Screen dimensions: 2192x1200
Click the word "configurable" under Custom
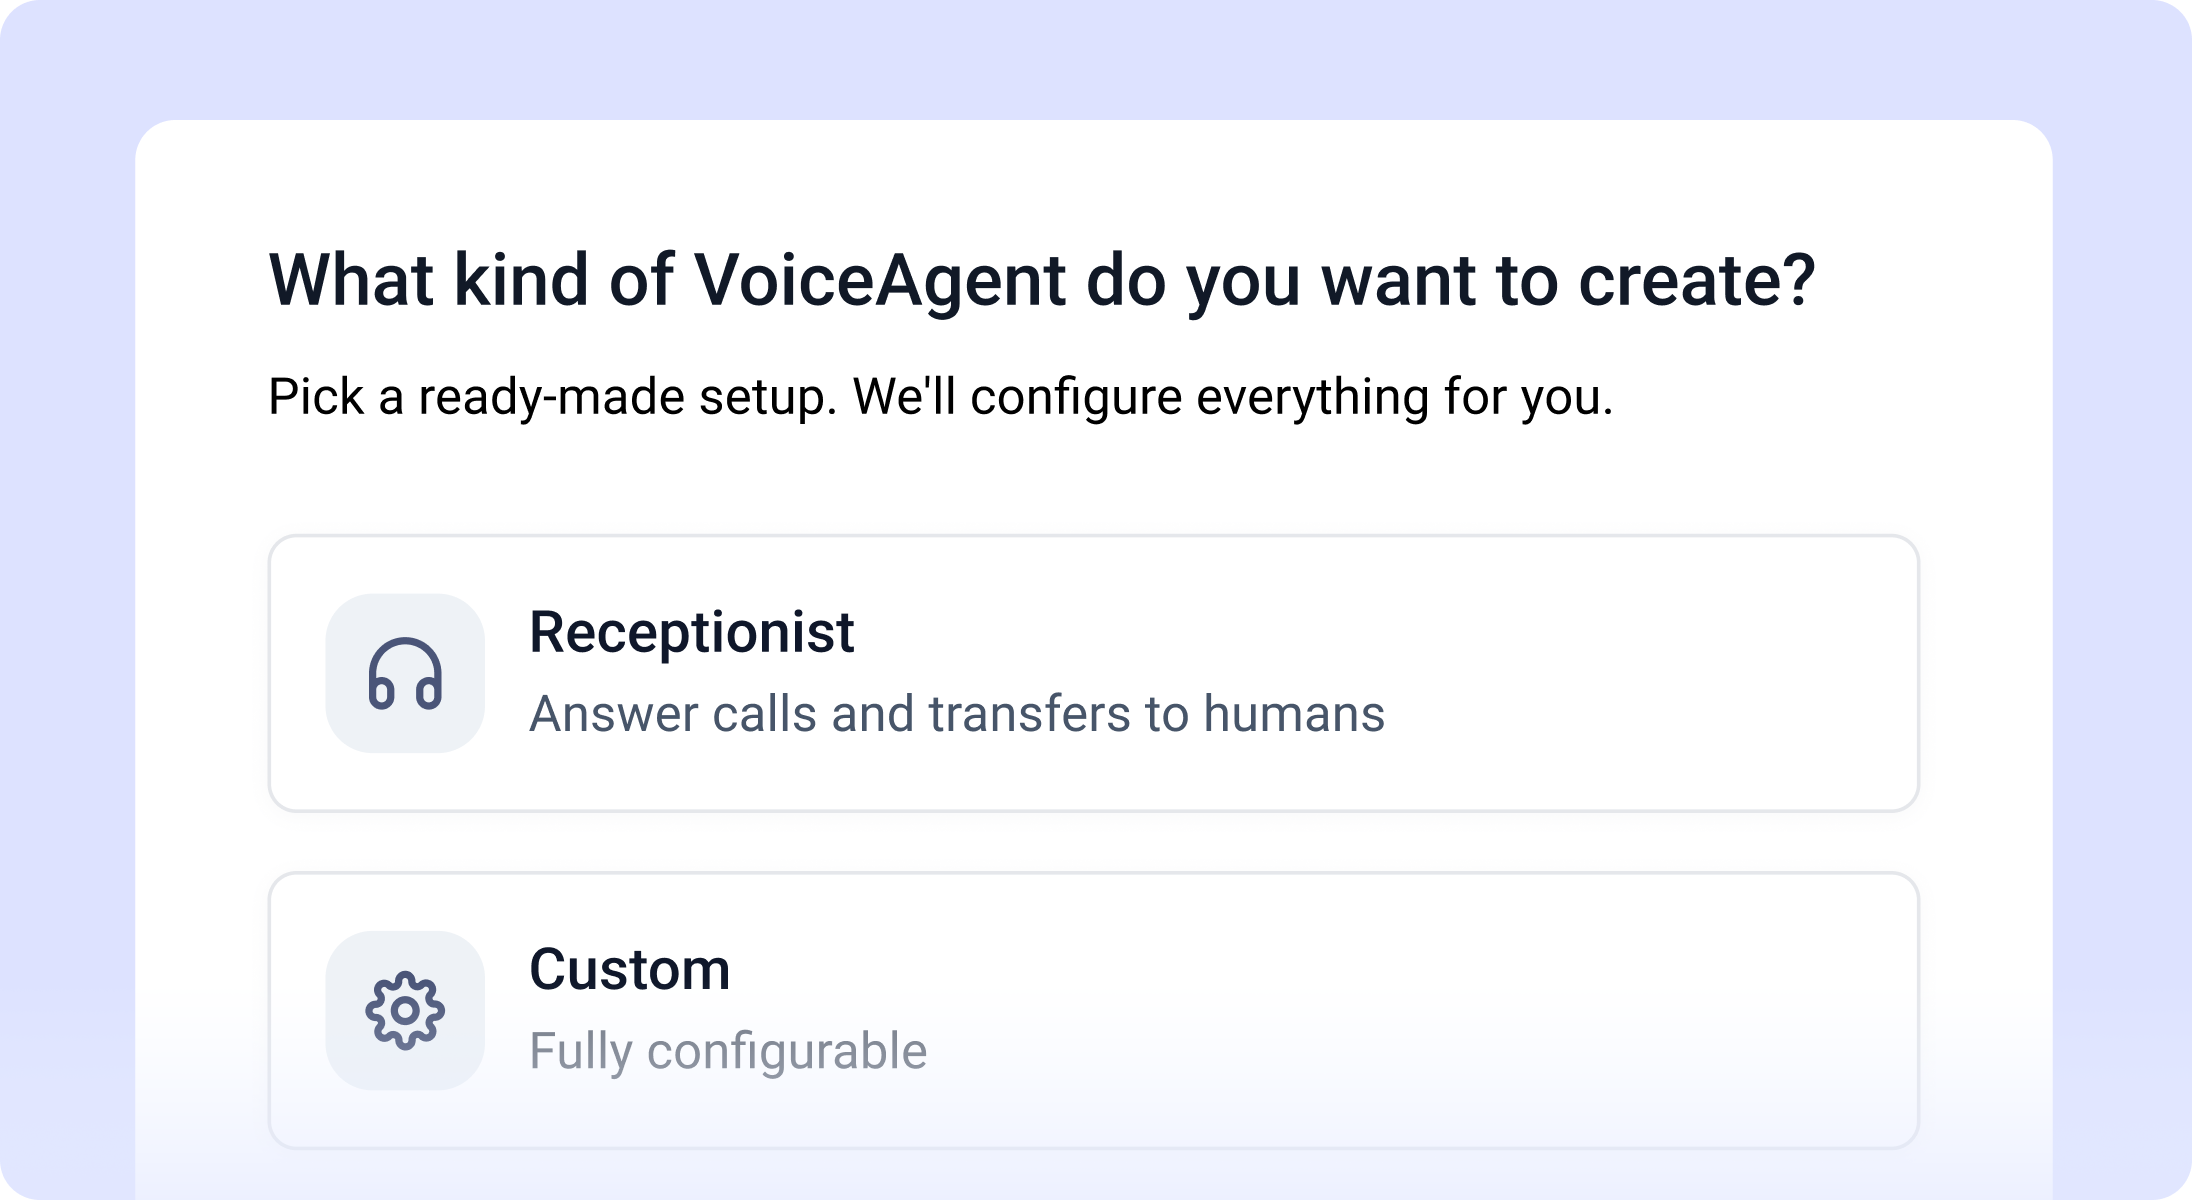pyautogui.click(x=787, y=1051)
